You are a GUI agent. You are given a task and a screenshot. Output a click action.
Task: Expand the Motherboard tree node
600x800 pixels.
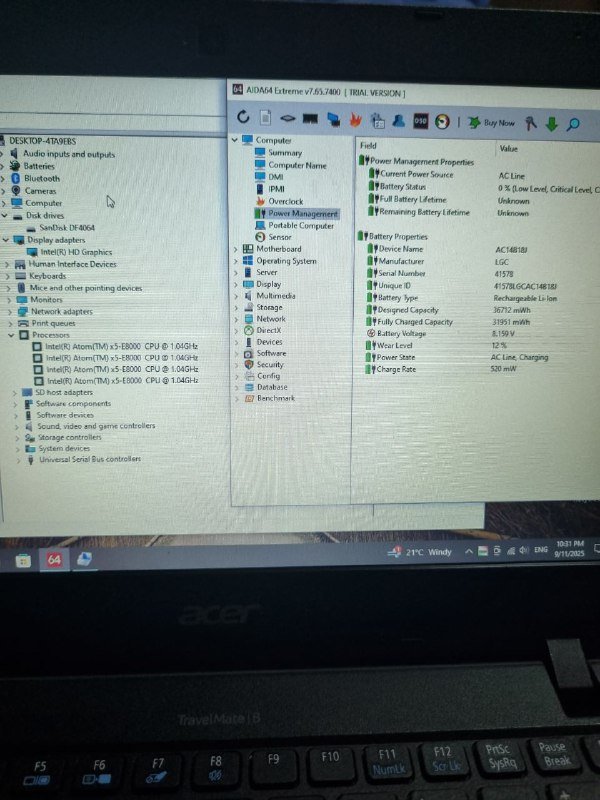coord(236,249)
